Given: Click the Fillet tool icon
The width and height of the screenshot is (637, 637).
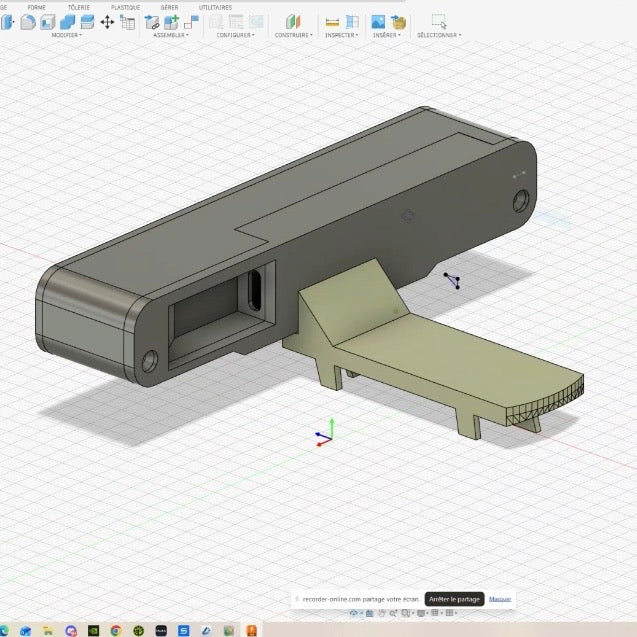Looking at the screenshot, I should [x=28, y=22].
